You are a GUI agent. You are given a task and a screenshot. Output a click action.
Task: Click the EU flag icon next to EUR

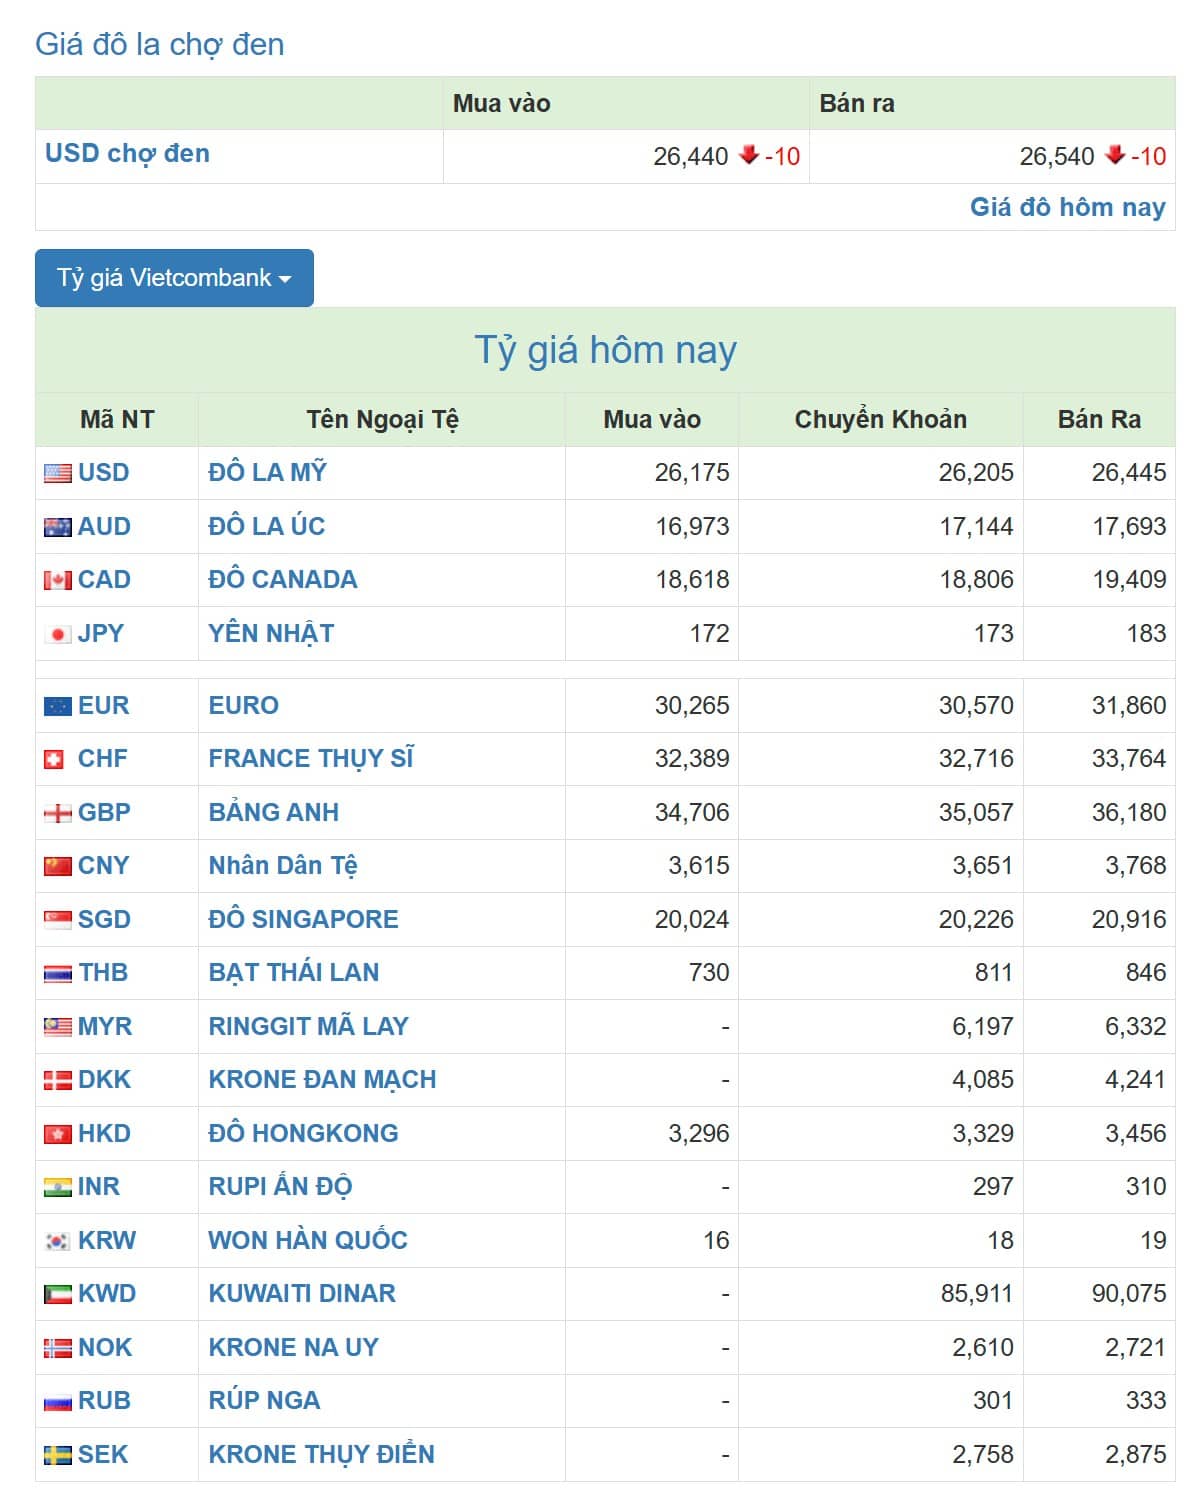[57, 704]
